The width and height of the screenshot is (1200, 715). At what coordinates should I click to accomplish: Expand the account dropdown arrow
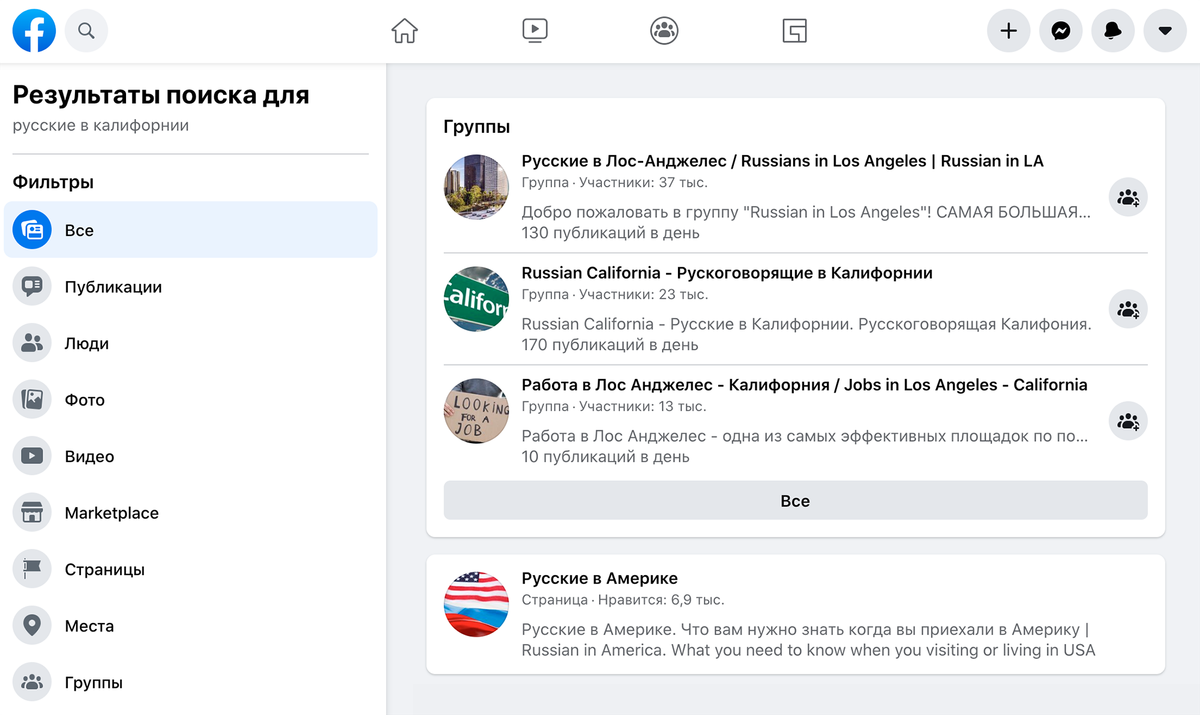[1164, 31]
